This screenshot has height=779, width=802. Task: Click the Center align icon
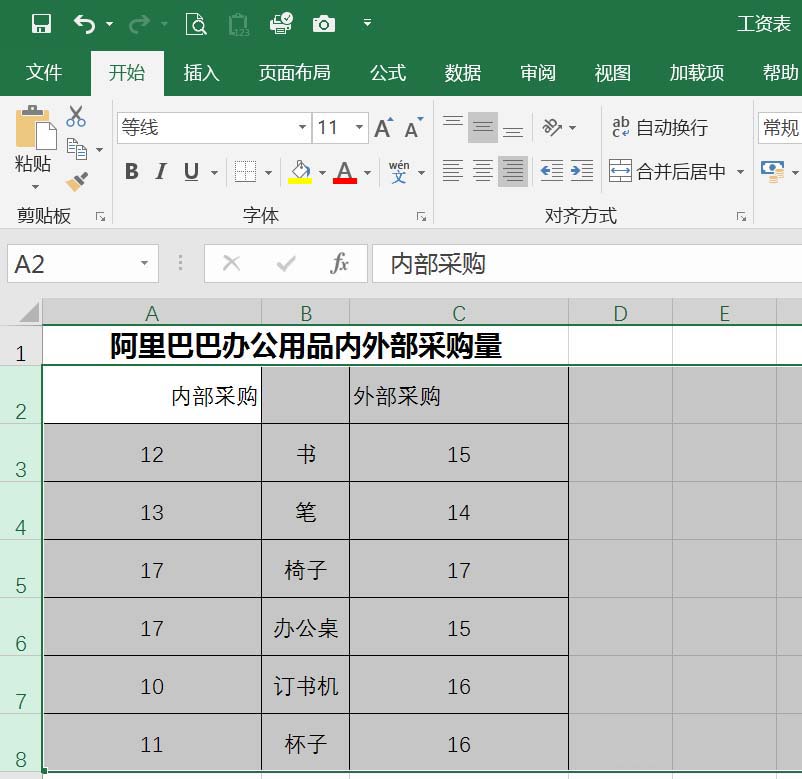pyautogui.click(x=483, y=171)
